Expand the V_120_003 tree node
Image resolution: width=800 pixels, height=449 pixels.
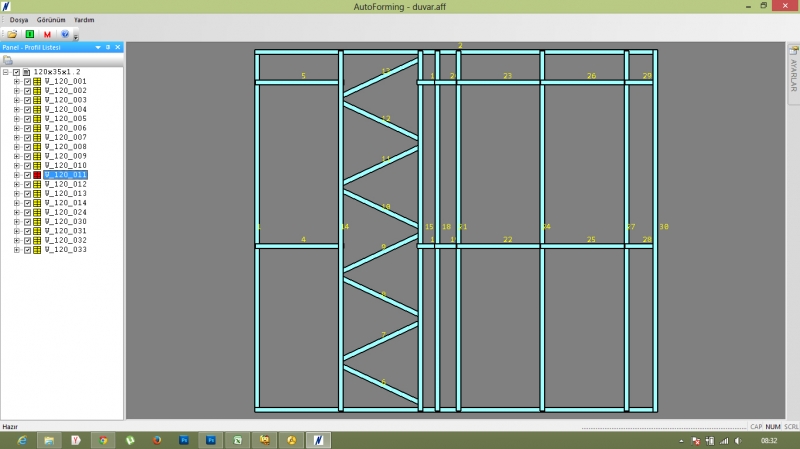click(x=17, y=101)
